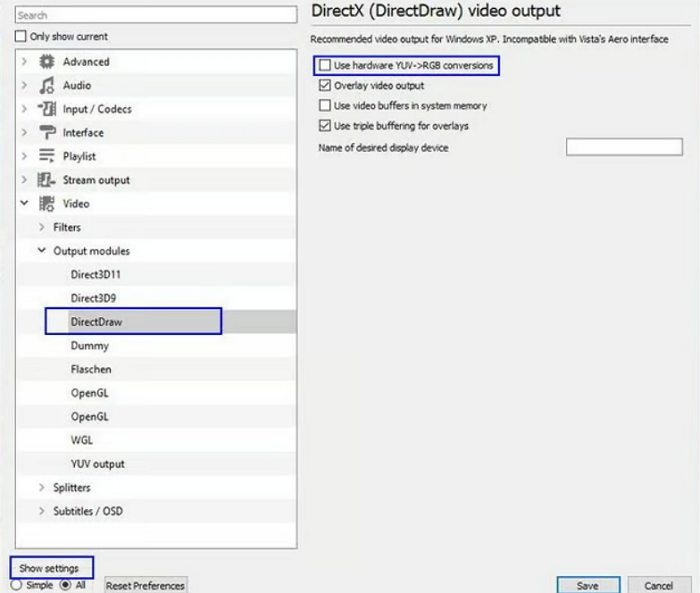Screen dimensions: 700x593
Task: Check Use video buffers in system memory
Action: (x=325, y=105)
